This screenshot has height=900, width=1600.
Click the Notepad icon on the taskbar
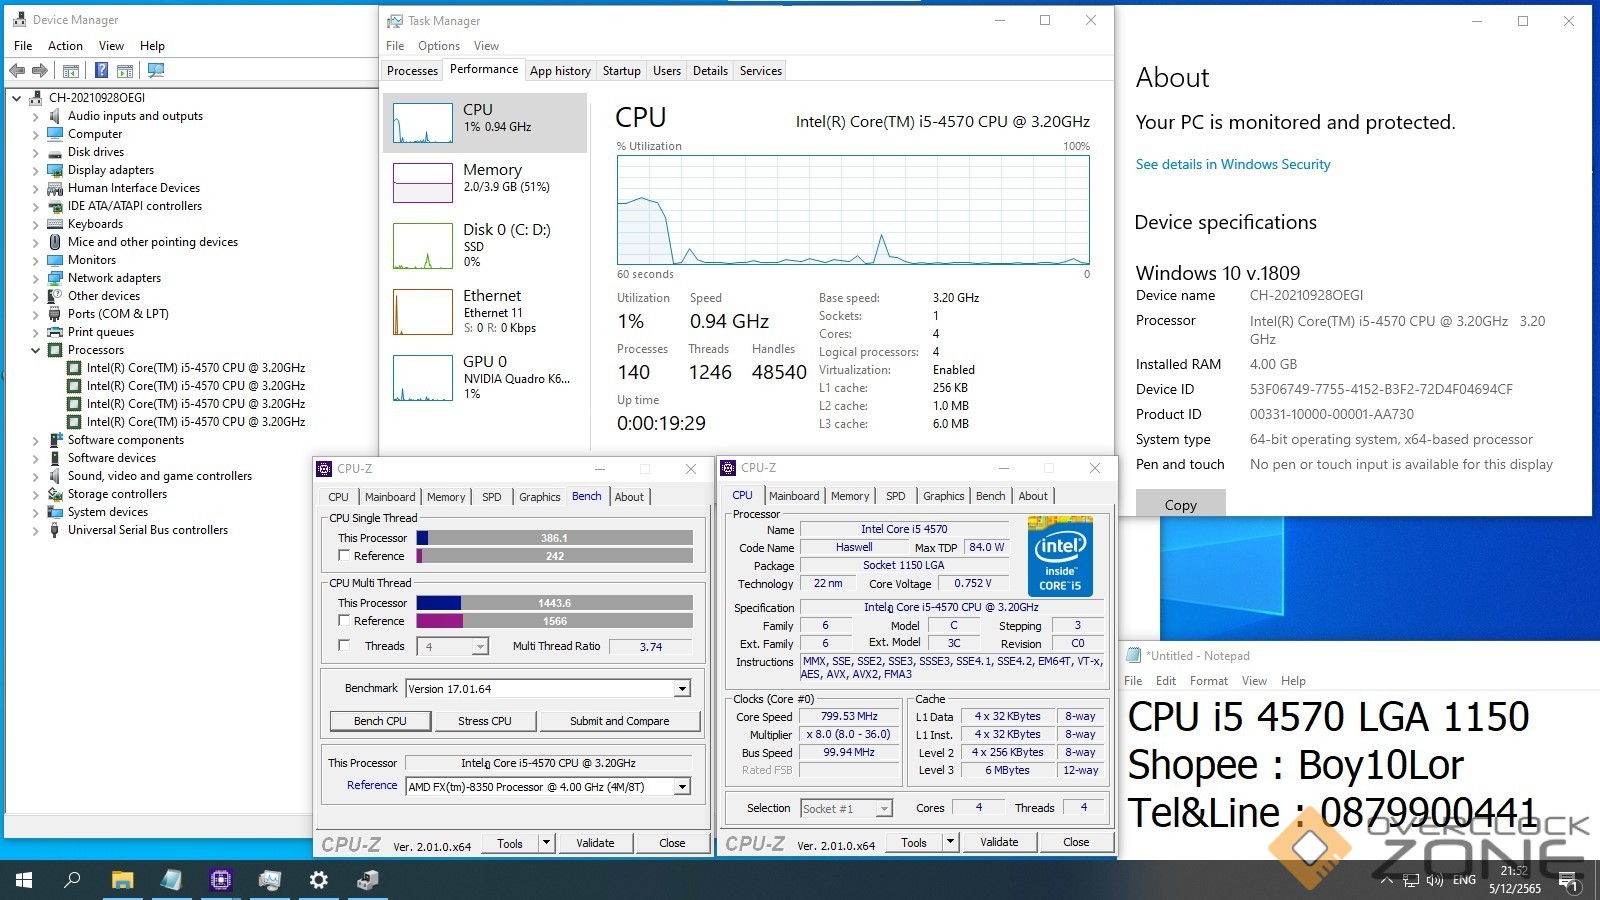[171, 880]
